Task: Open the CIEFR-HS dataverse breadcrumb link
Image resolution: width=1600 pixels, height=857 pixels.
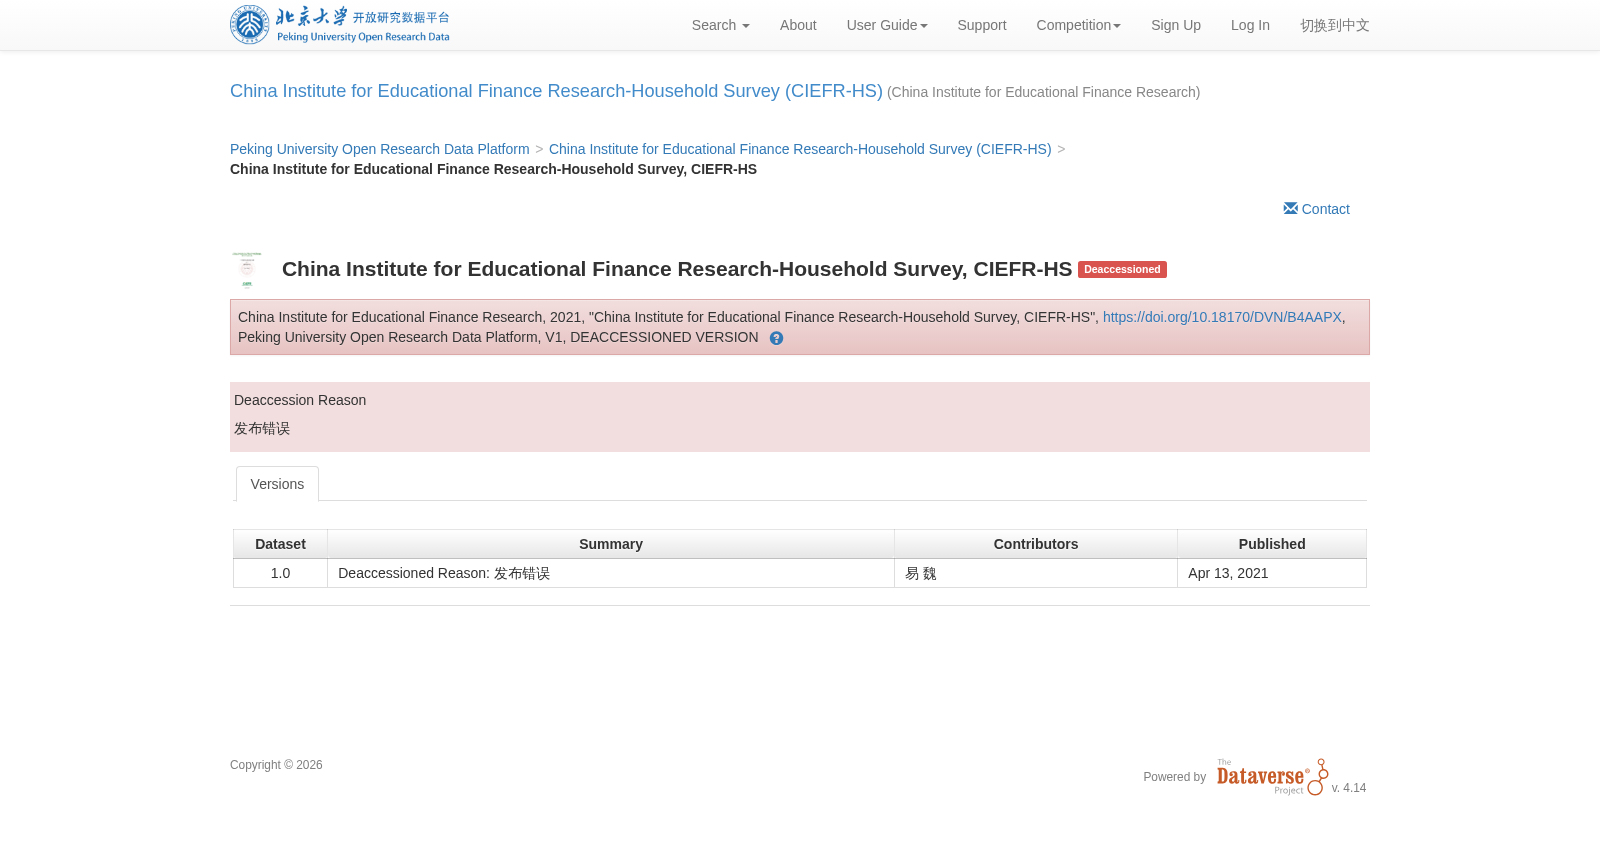Action: click(800, 149)
